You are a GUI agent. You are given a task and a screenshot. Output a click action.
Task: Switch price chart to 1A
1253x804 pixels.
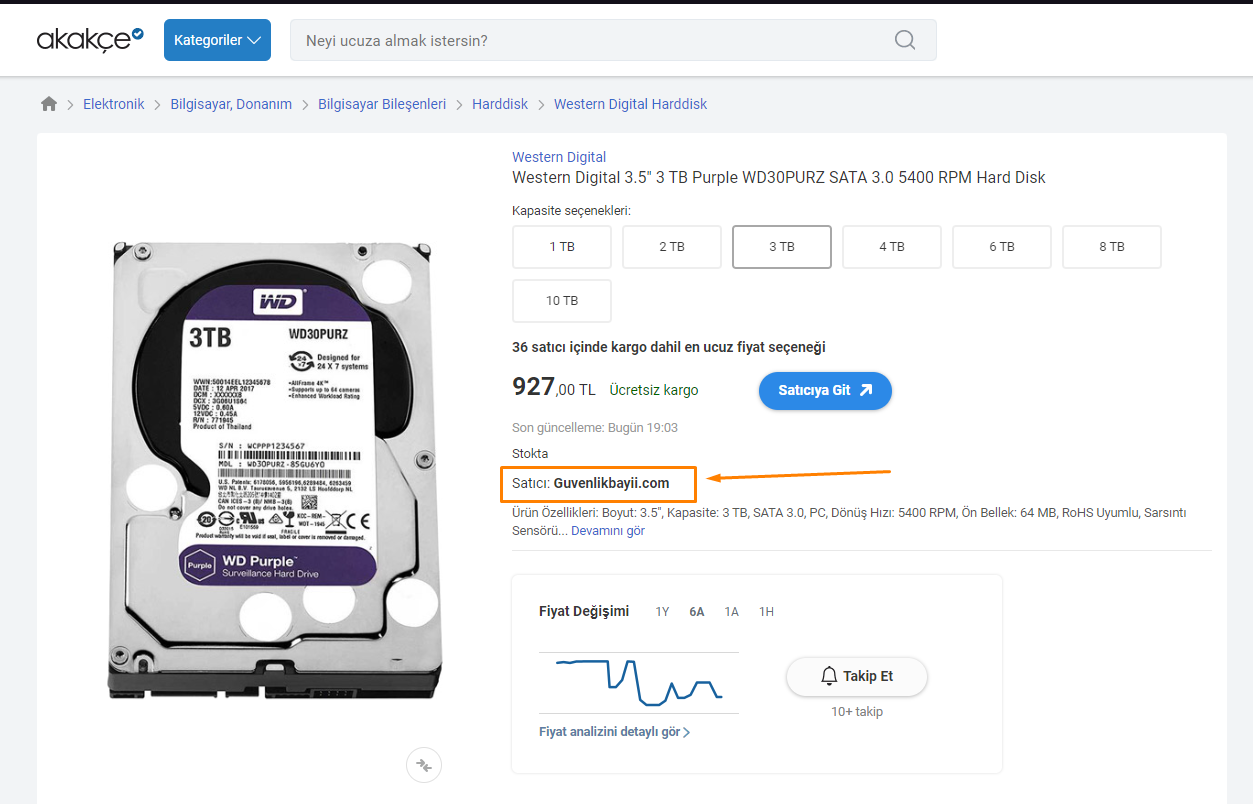point(732,612)
